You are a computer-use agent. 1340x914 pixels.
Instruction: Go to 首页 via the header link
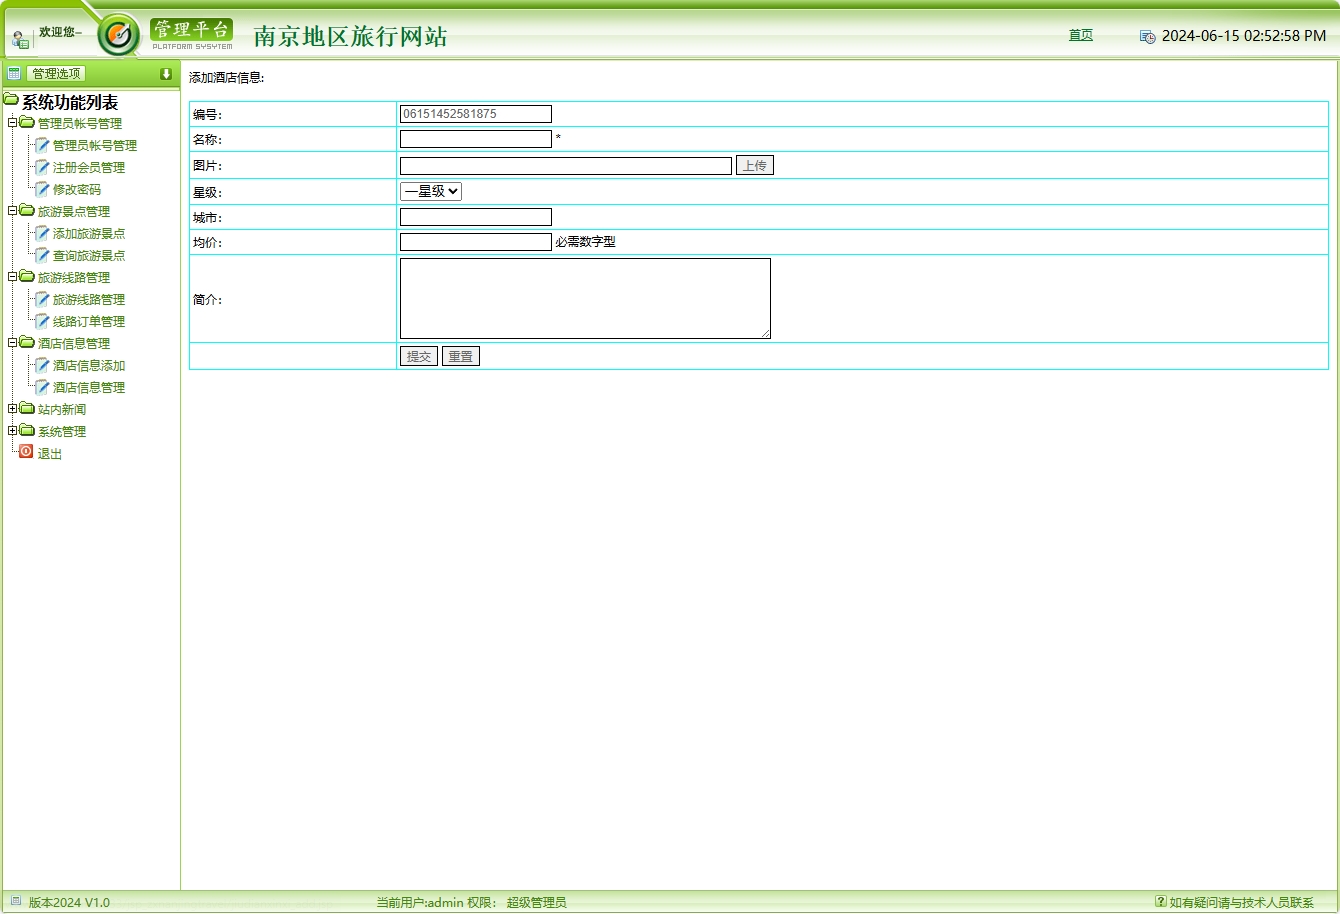pos(1081,35)
